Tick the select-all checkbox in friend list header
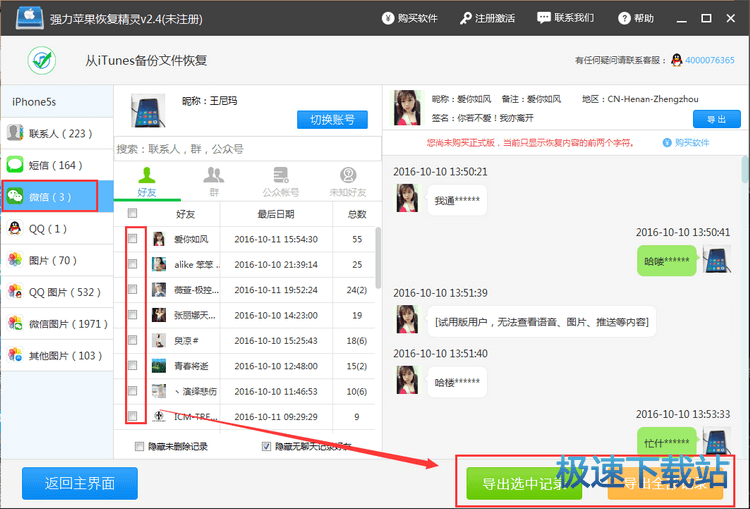The image size is (750, 509). [133, 213]
